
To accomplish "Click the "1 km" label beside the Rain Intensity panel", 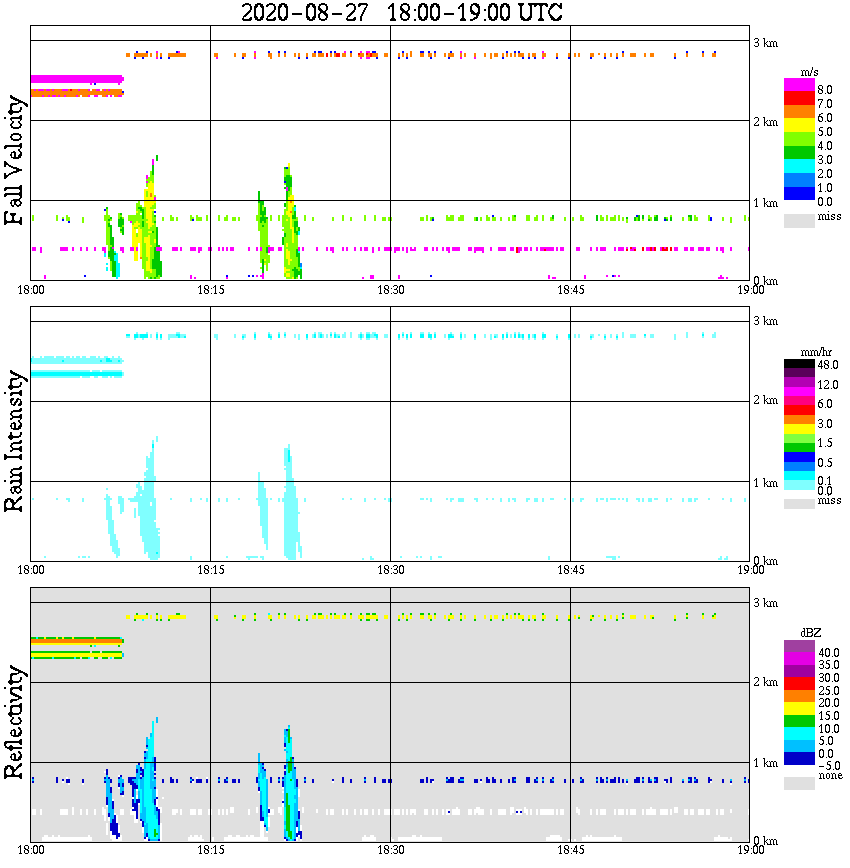I will coord(766,483).
